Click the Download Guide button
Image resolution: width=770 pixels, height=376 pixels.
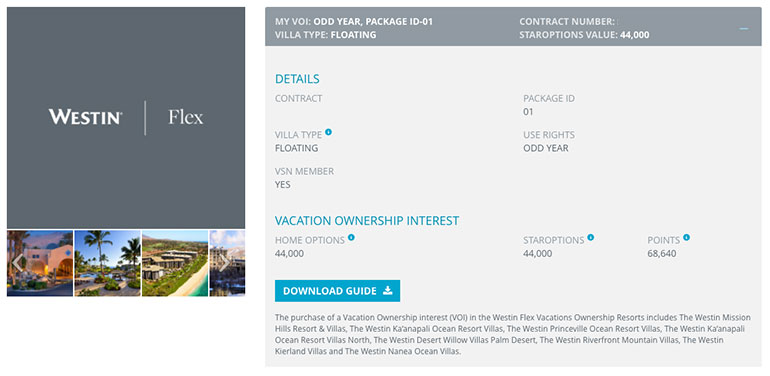point(337,291)
